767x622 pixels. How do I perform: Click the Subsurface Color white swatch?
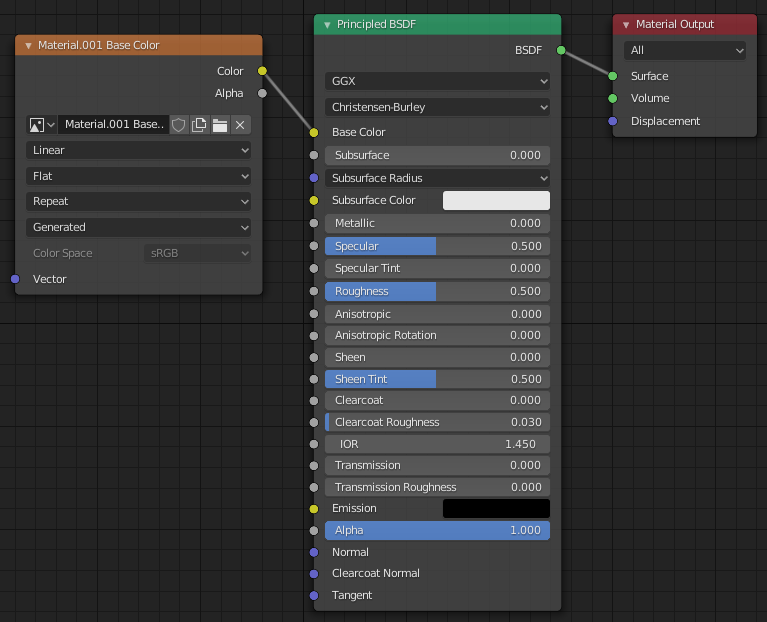(x=496, y=200)
